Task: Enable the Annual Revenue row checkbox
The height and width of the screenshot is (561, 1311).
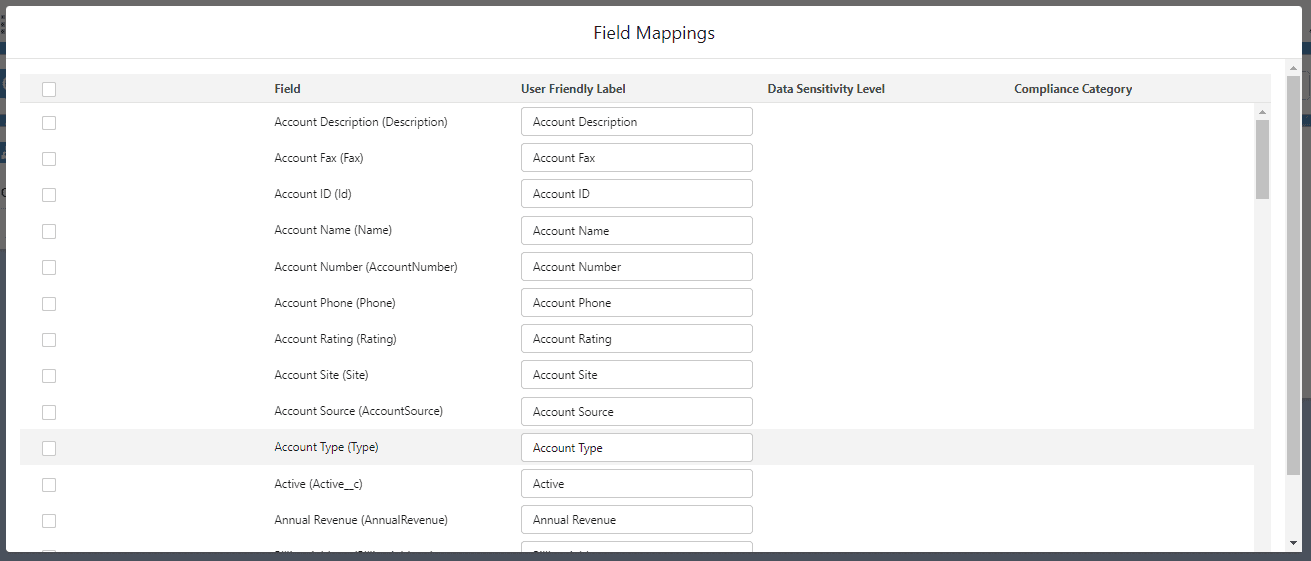Action: pyautogui.click(x=49, y=520)
